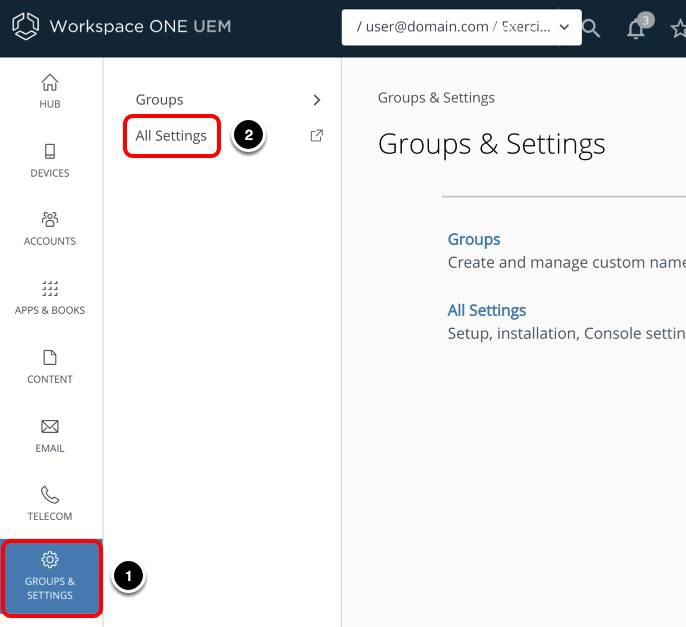Choose All Settings in the submenu
The image size is (686, 627).
tap(171, 136)
